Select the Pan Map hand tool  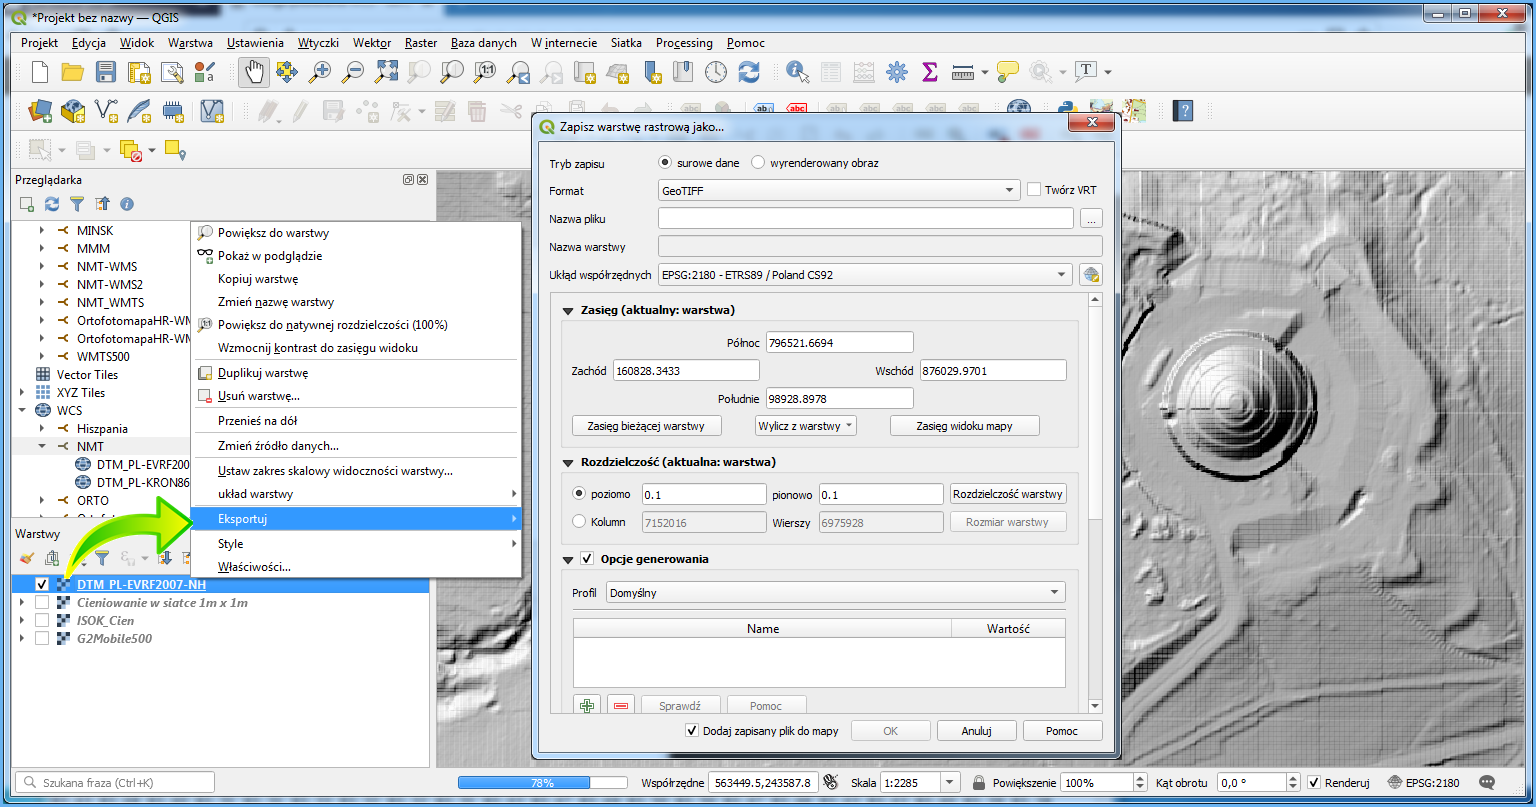254,72
